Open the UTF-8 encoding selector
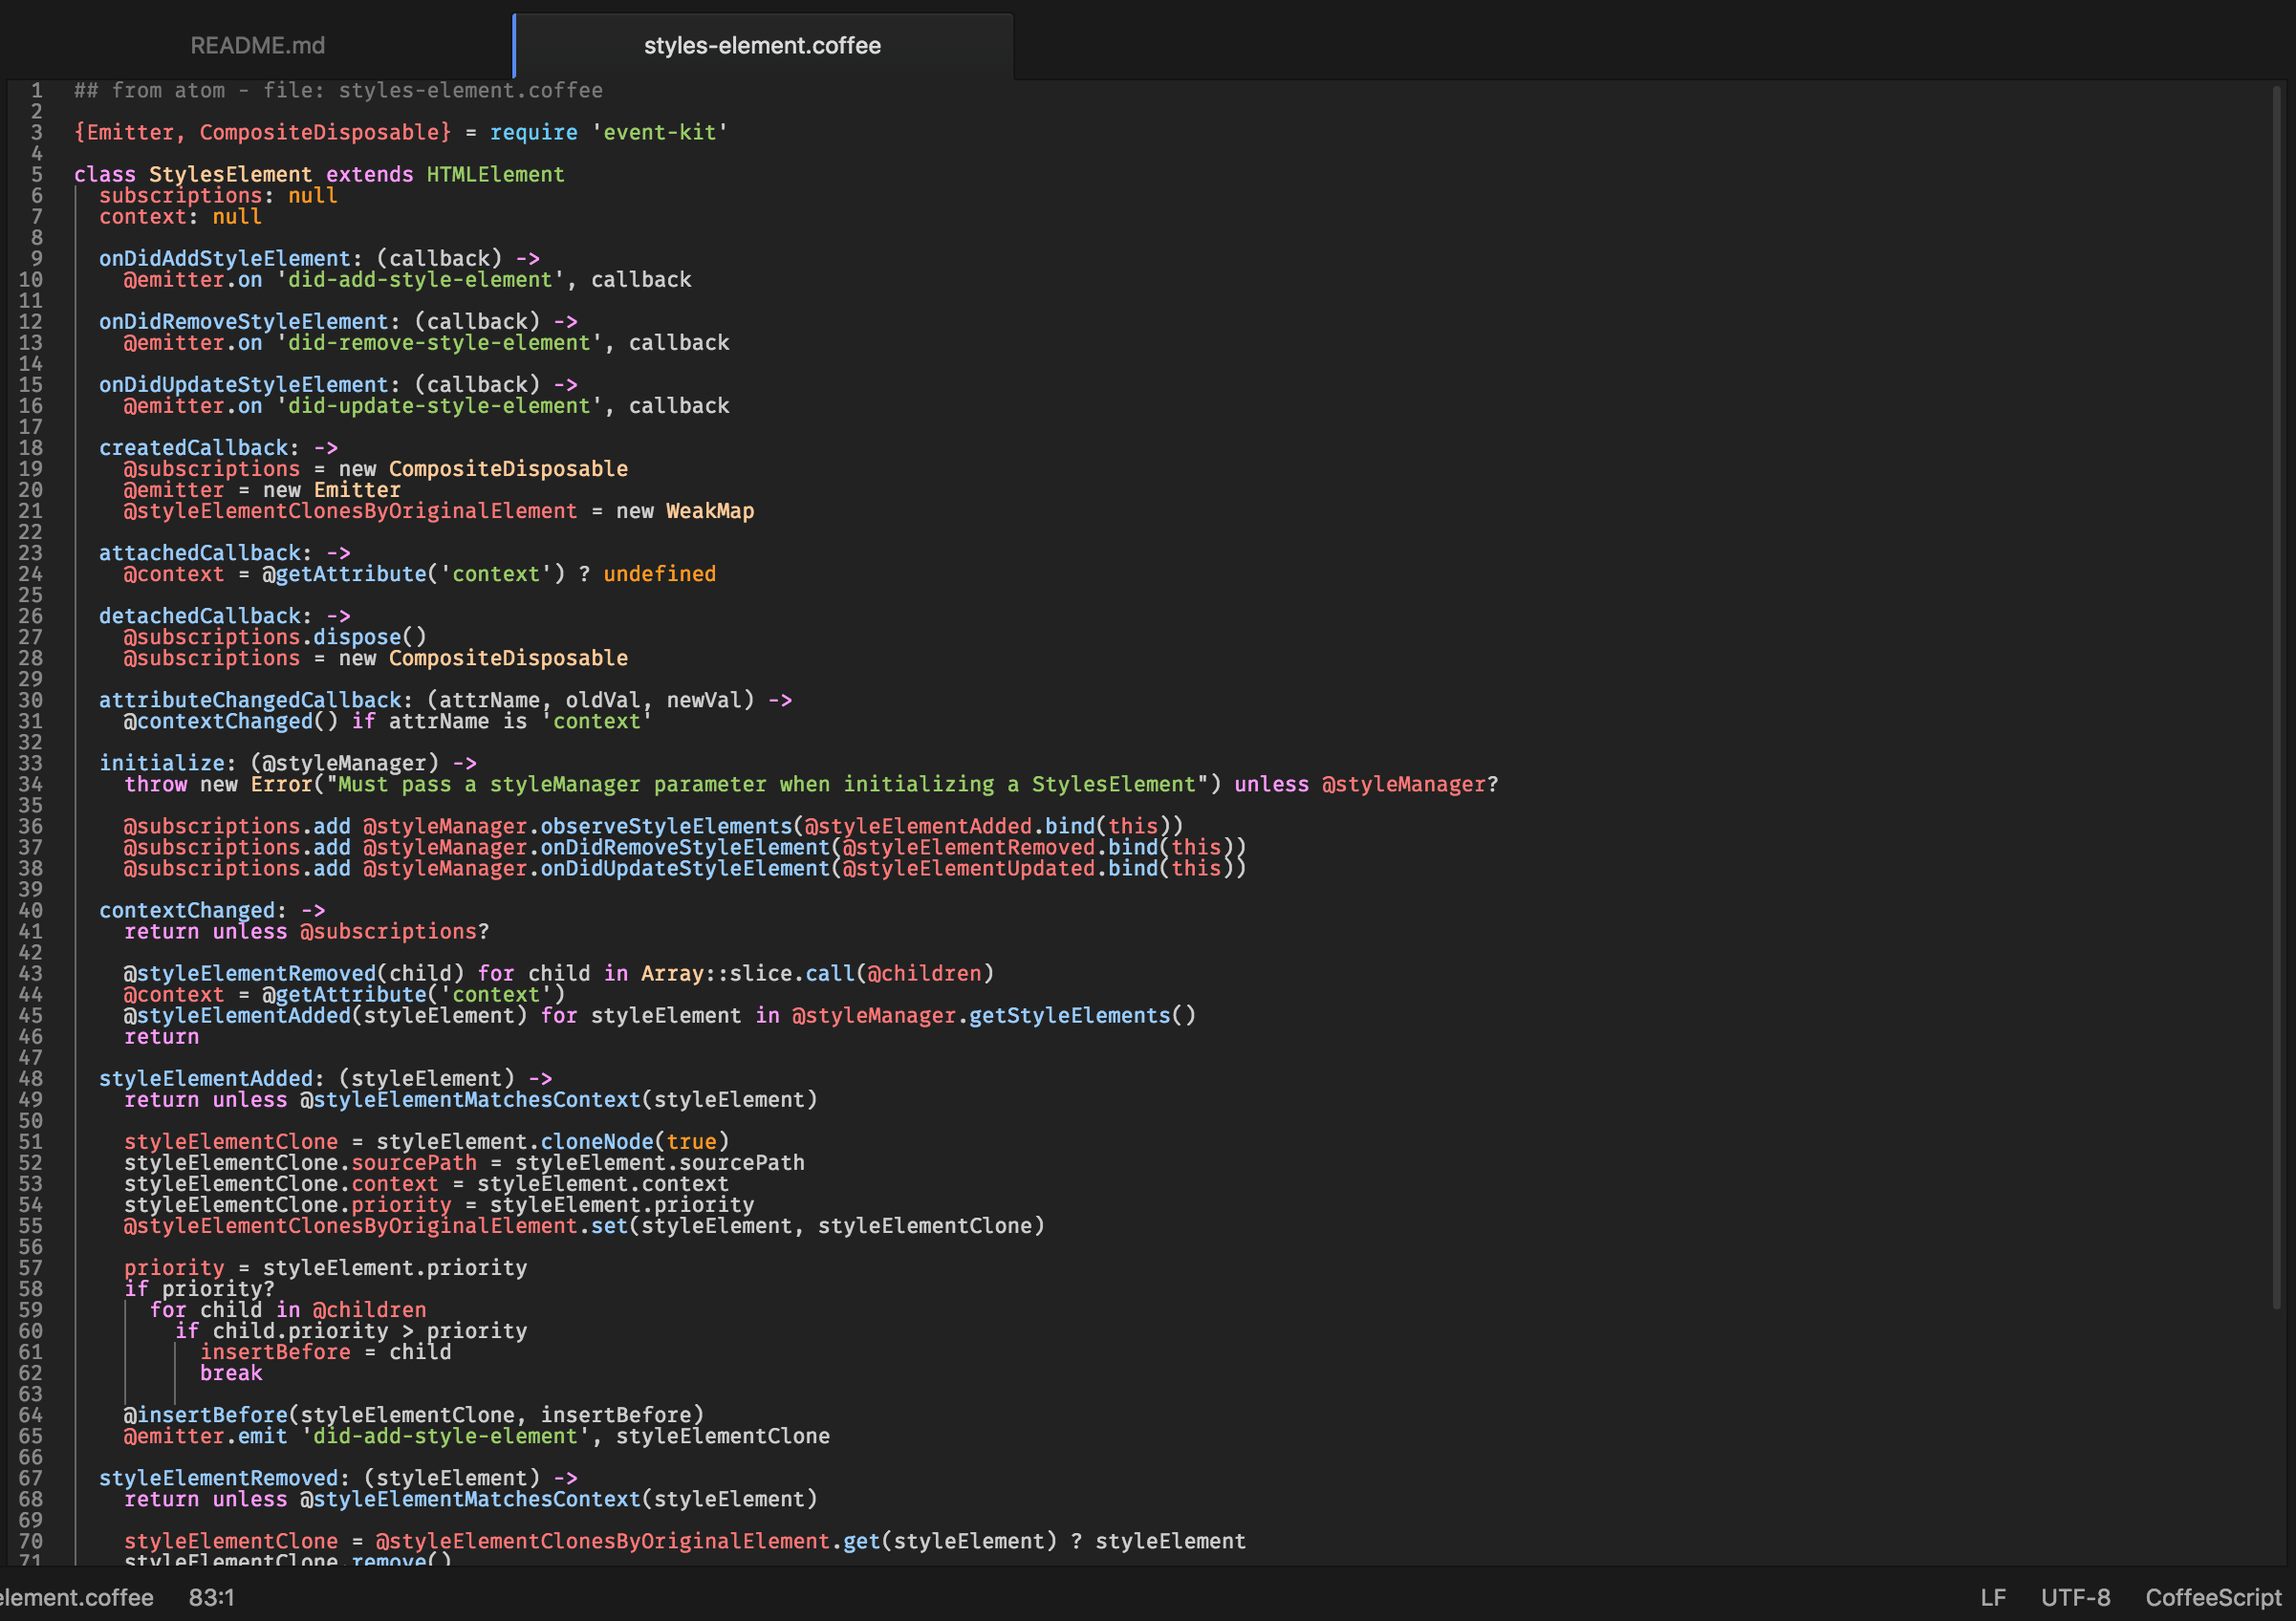The width and height of the screenshot is (2296, 1621). pos(2075,1597)
